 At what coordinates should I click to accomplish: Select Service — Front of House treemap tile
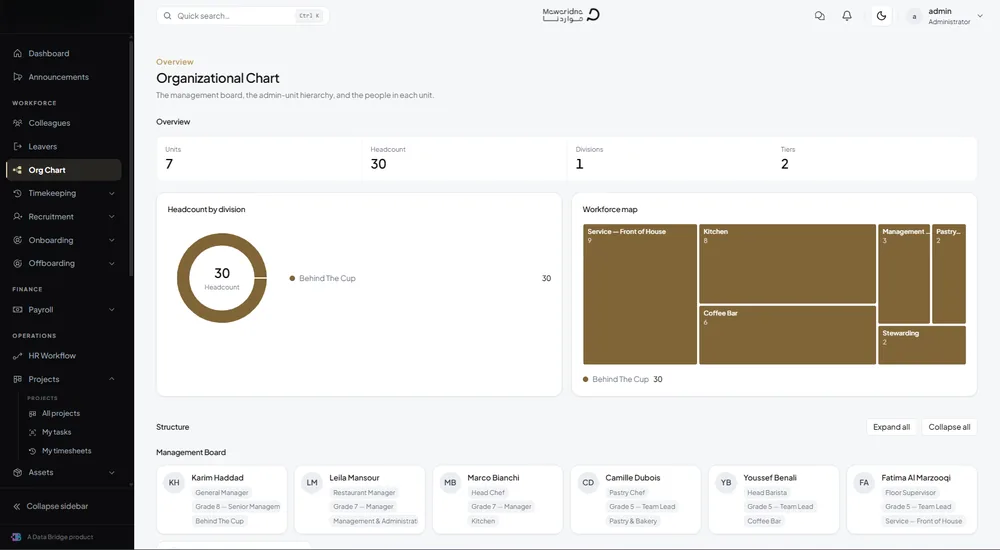(640, 294)
